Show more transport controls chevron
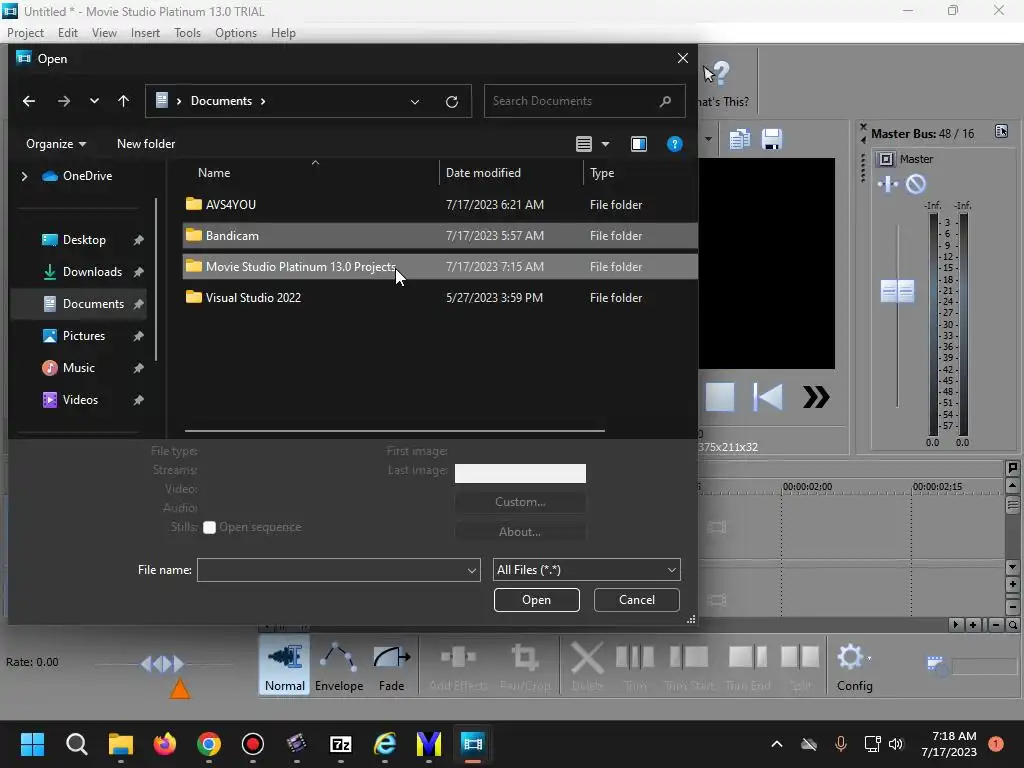 coord(816,396)
